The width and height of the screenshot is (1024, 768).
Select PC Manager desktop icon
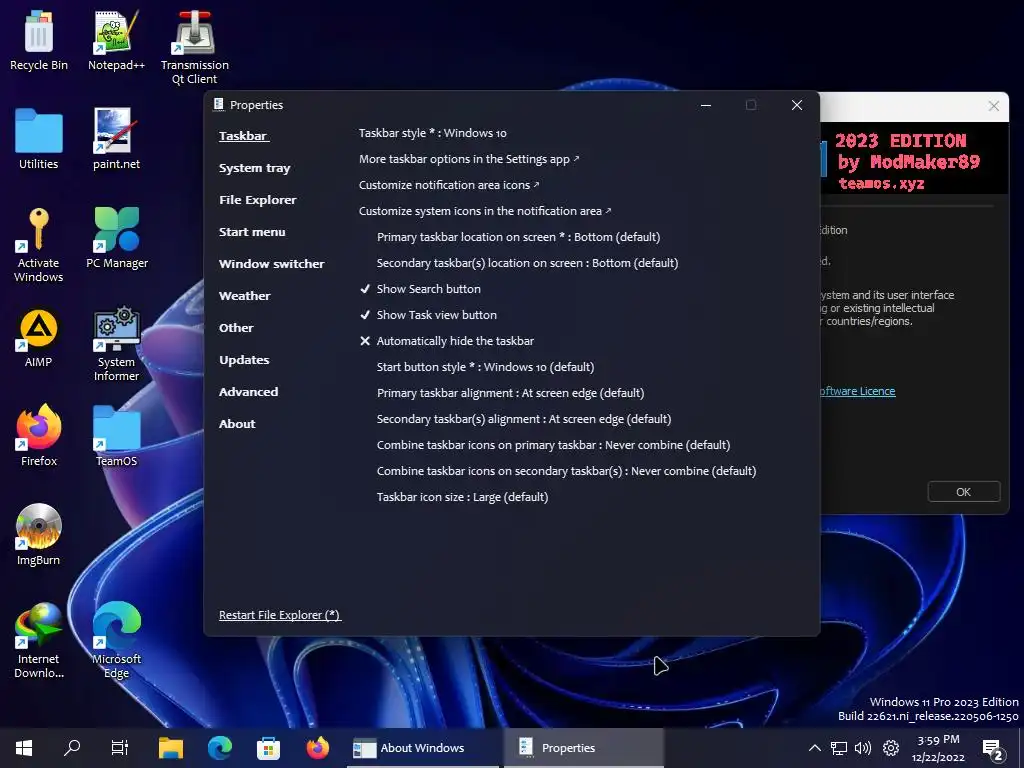116,238
